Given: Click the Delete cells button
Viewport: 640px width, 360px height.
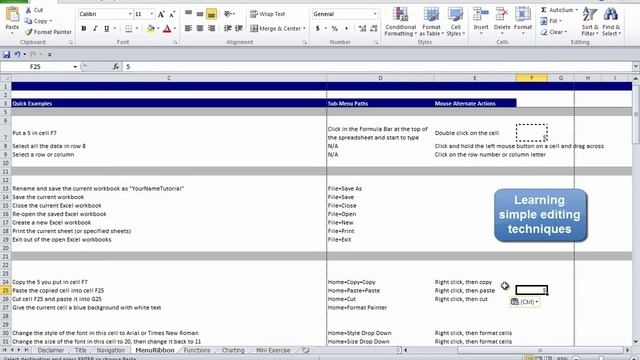Looking at the screenshot, I should [502, 20].
